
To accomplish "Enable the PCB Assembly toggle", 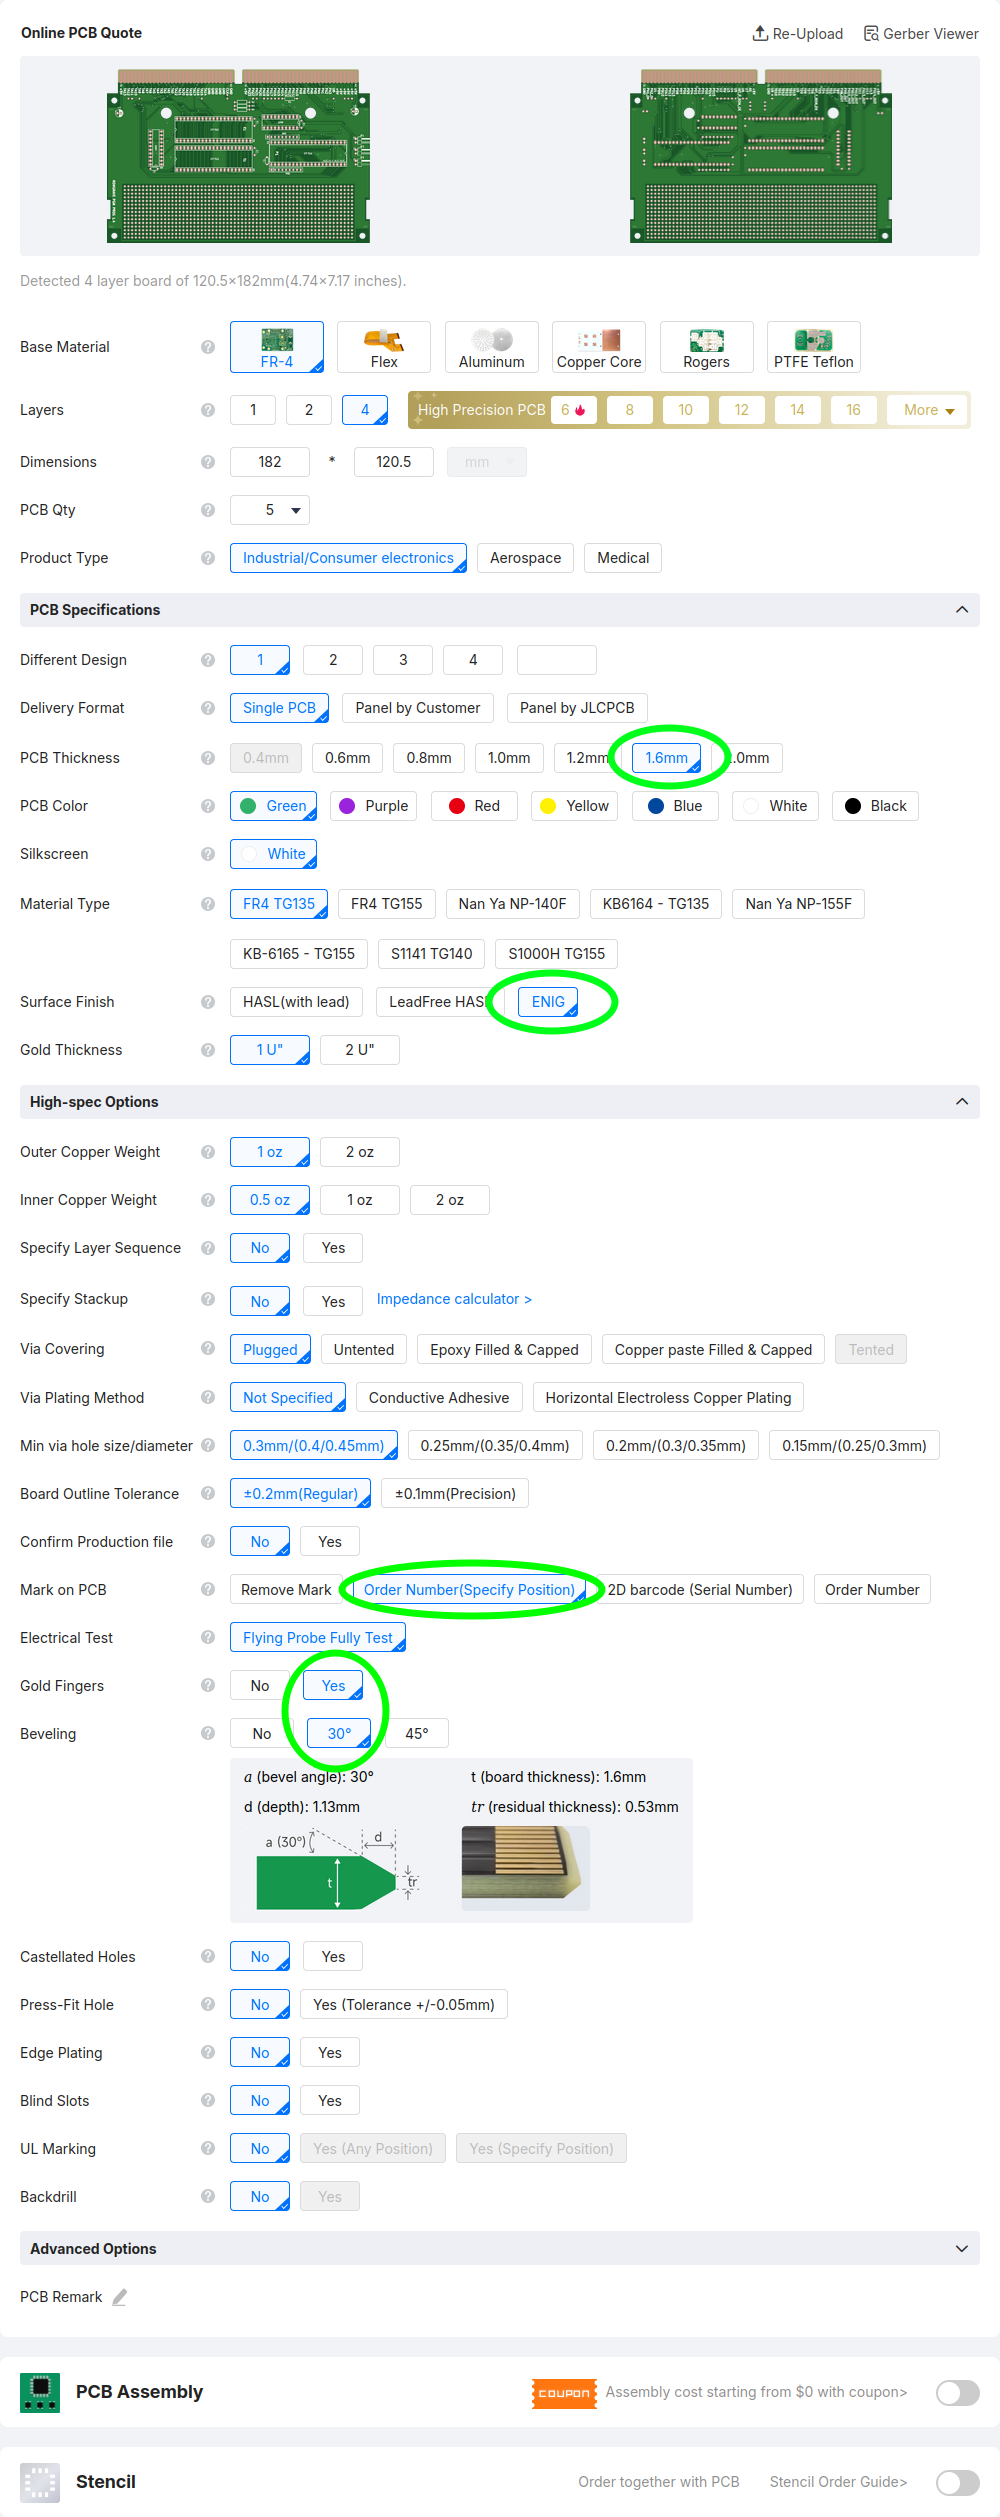I will pos(957,2392).
